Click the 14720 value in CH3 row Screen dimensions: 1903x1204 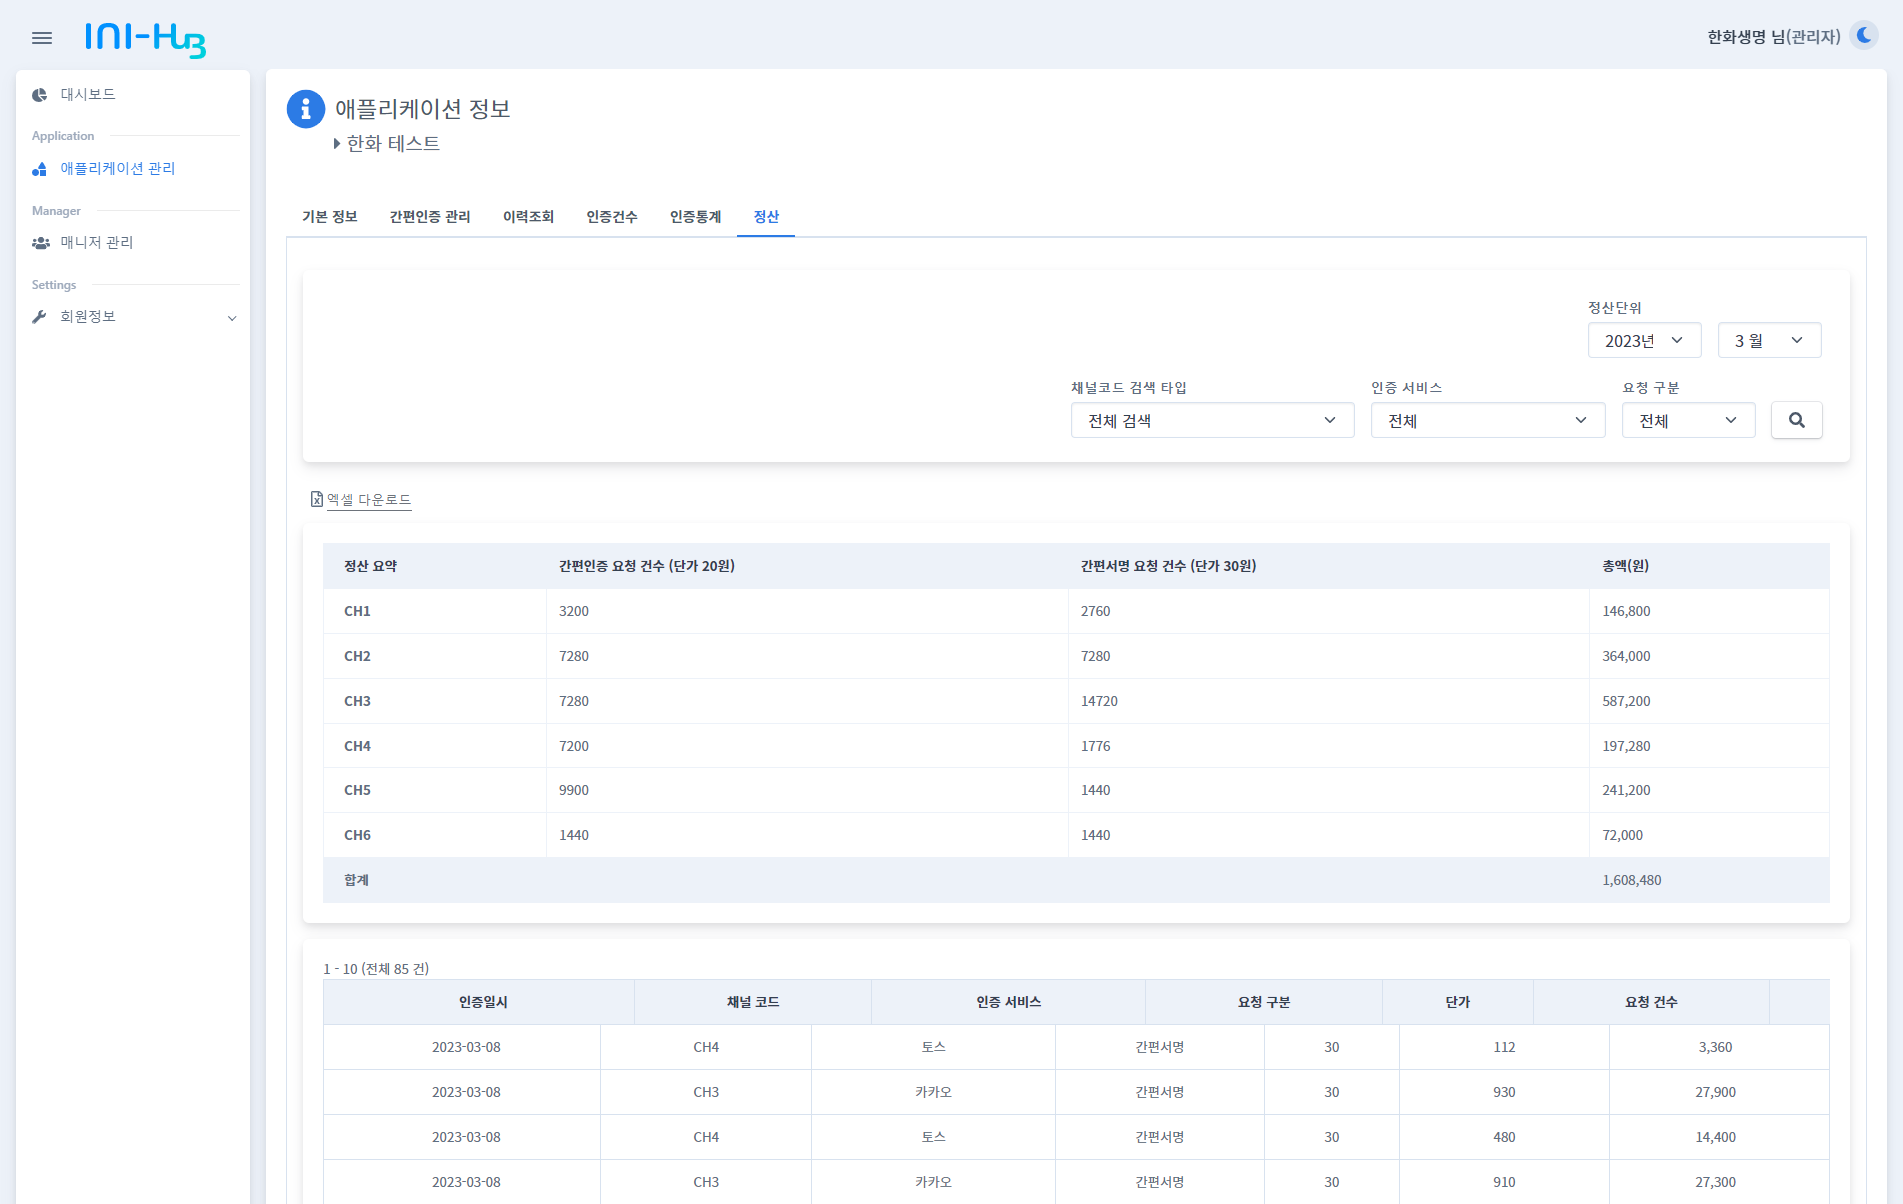point(1099,701)
